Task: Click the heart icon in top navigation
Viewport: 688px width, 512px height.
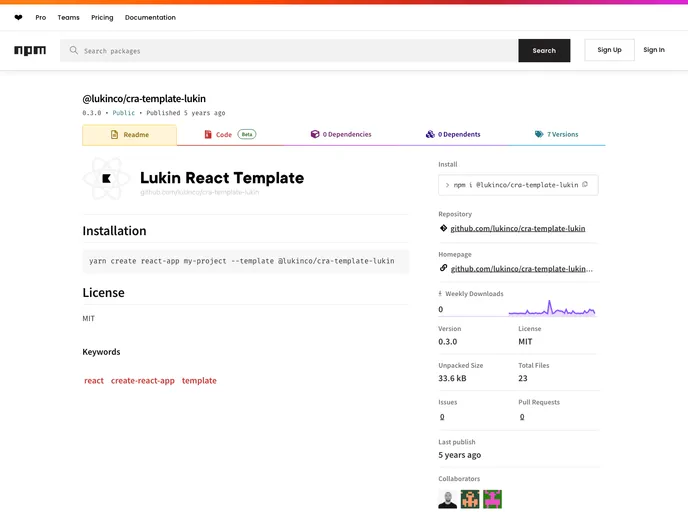Action: (18, 18)
